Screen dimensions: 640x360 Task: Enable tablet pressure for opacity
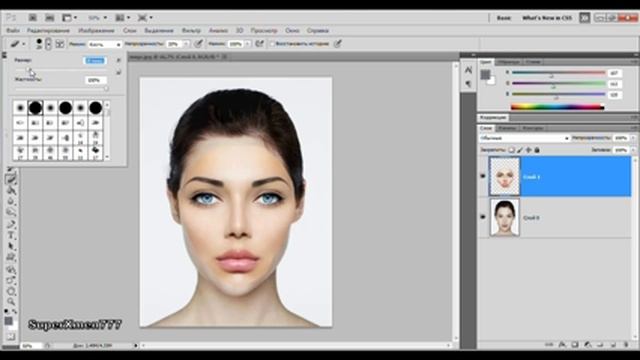tap(198, 44)
